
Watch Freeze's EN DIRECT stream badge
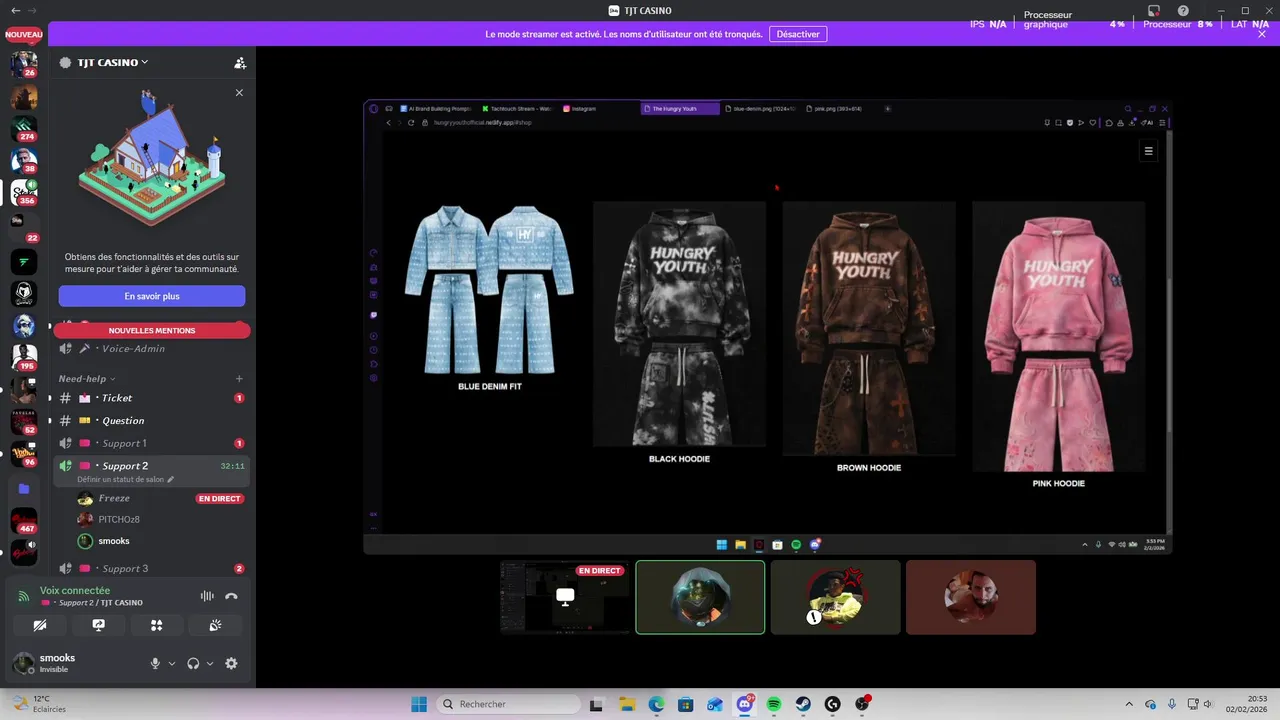pyautogui.click(x=219, y=498)
